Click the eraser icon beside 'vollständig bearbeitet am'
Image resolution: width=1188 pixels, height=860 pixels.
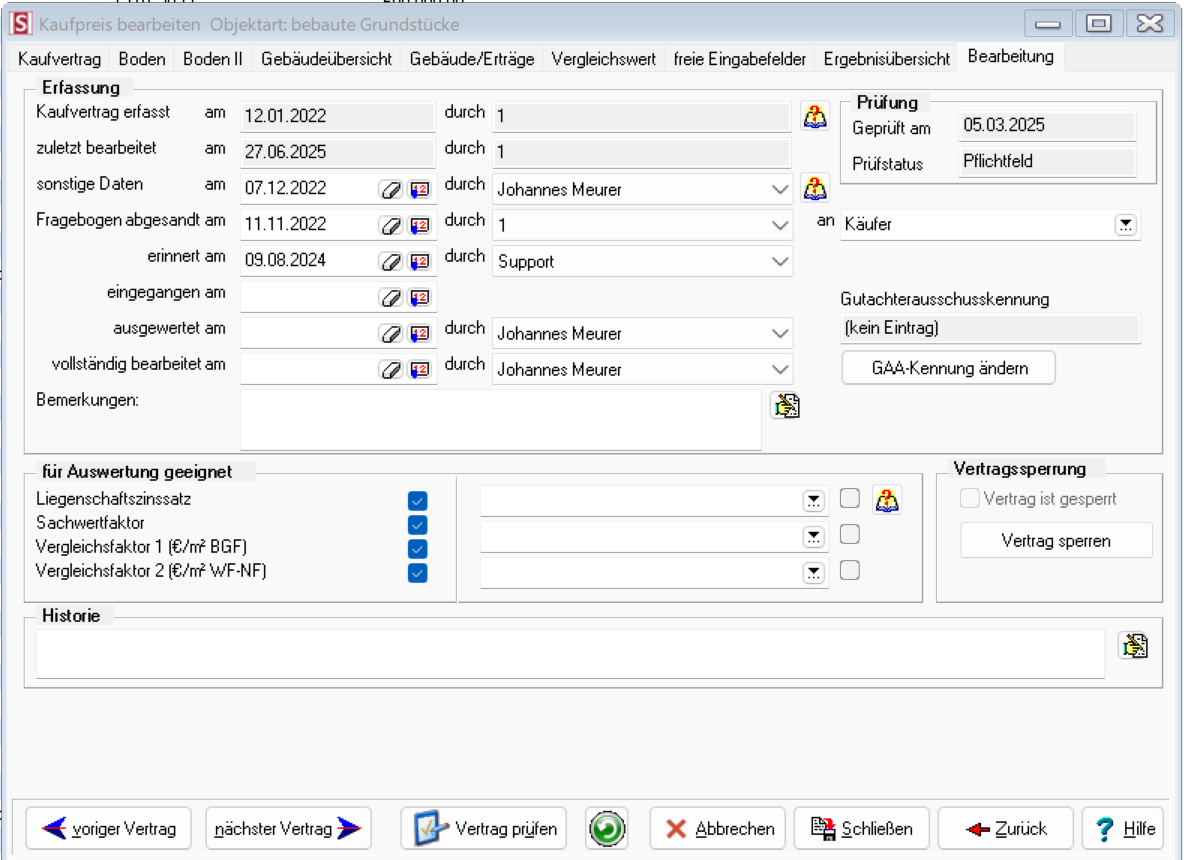coord(391,369)
